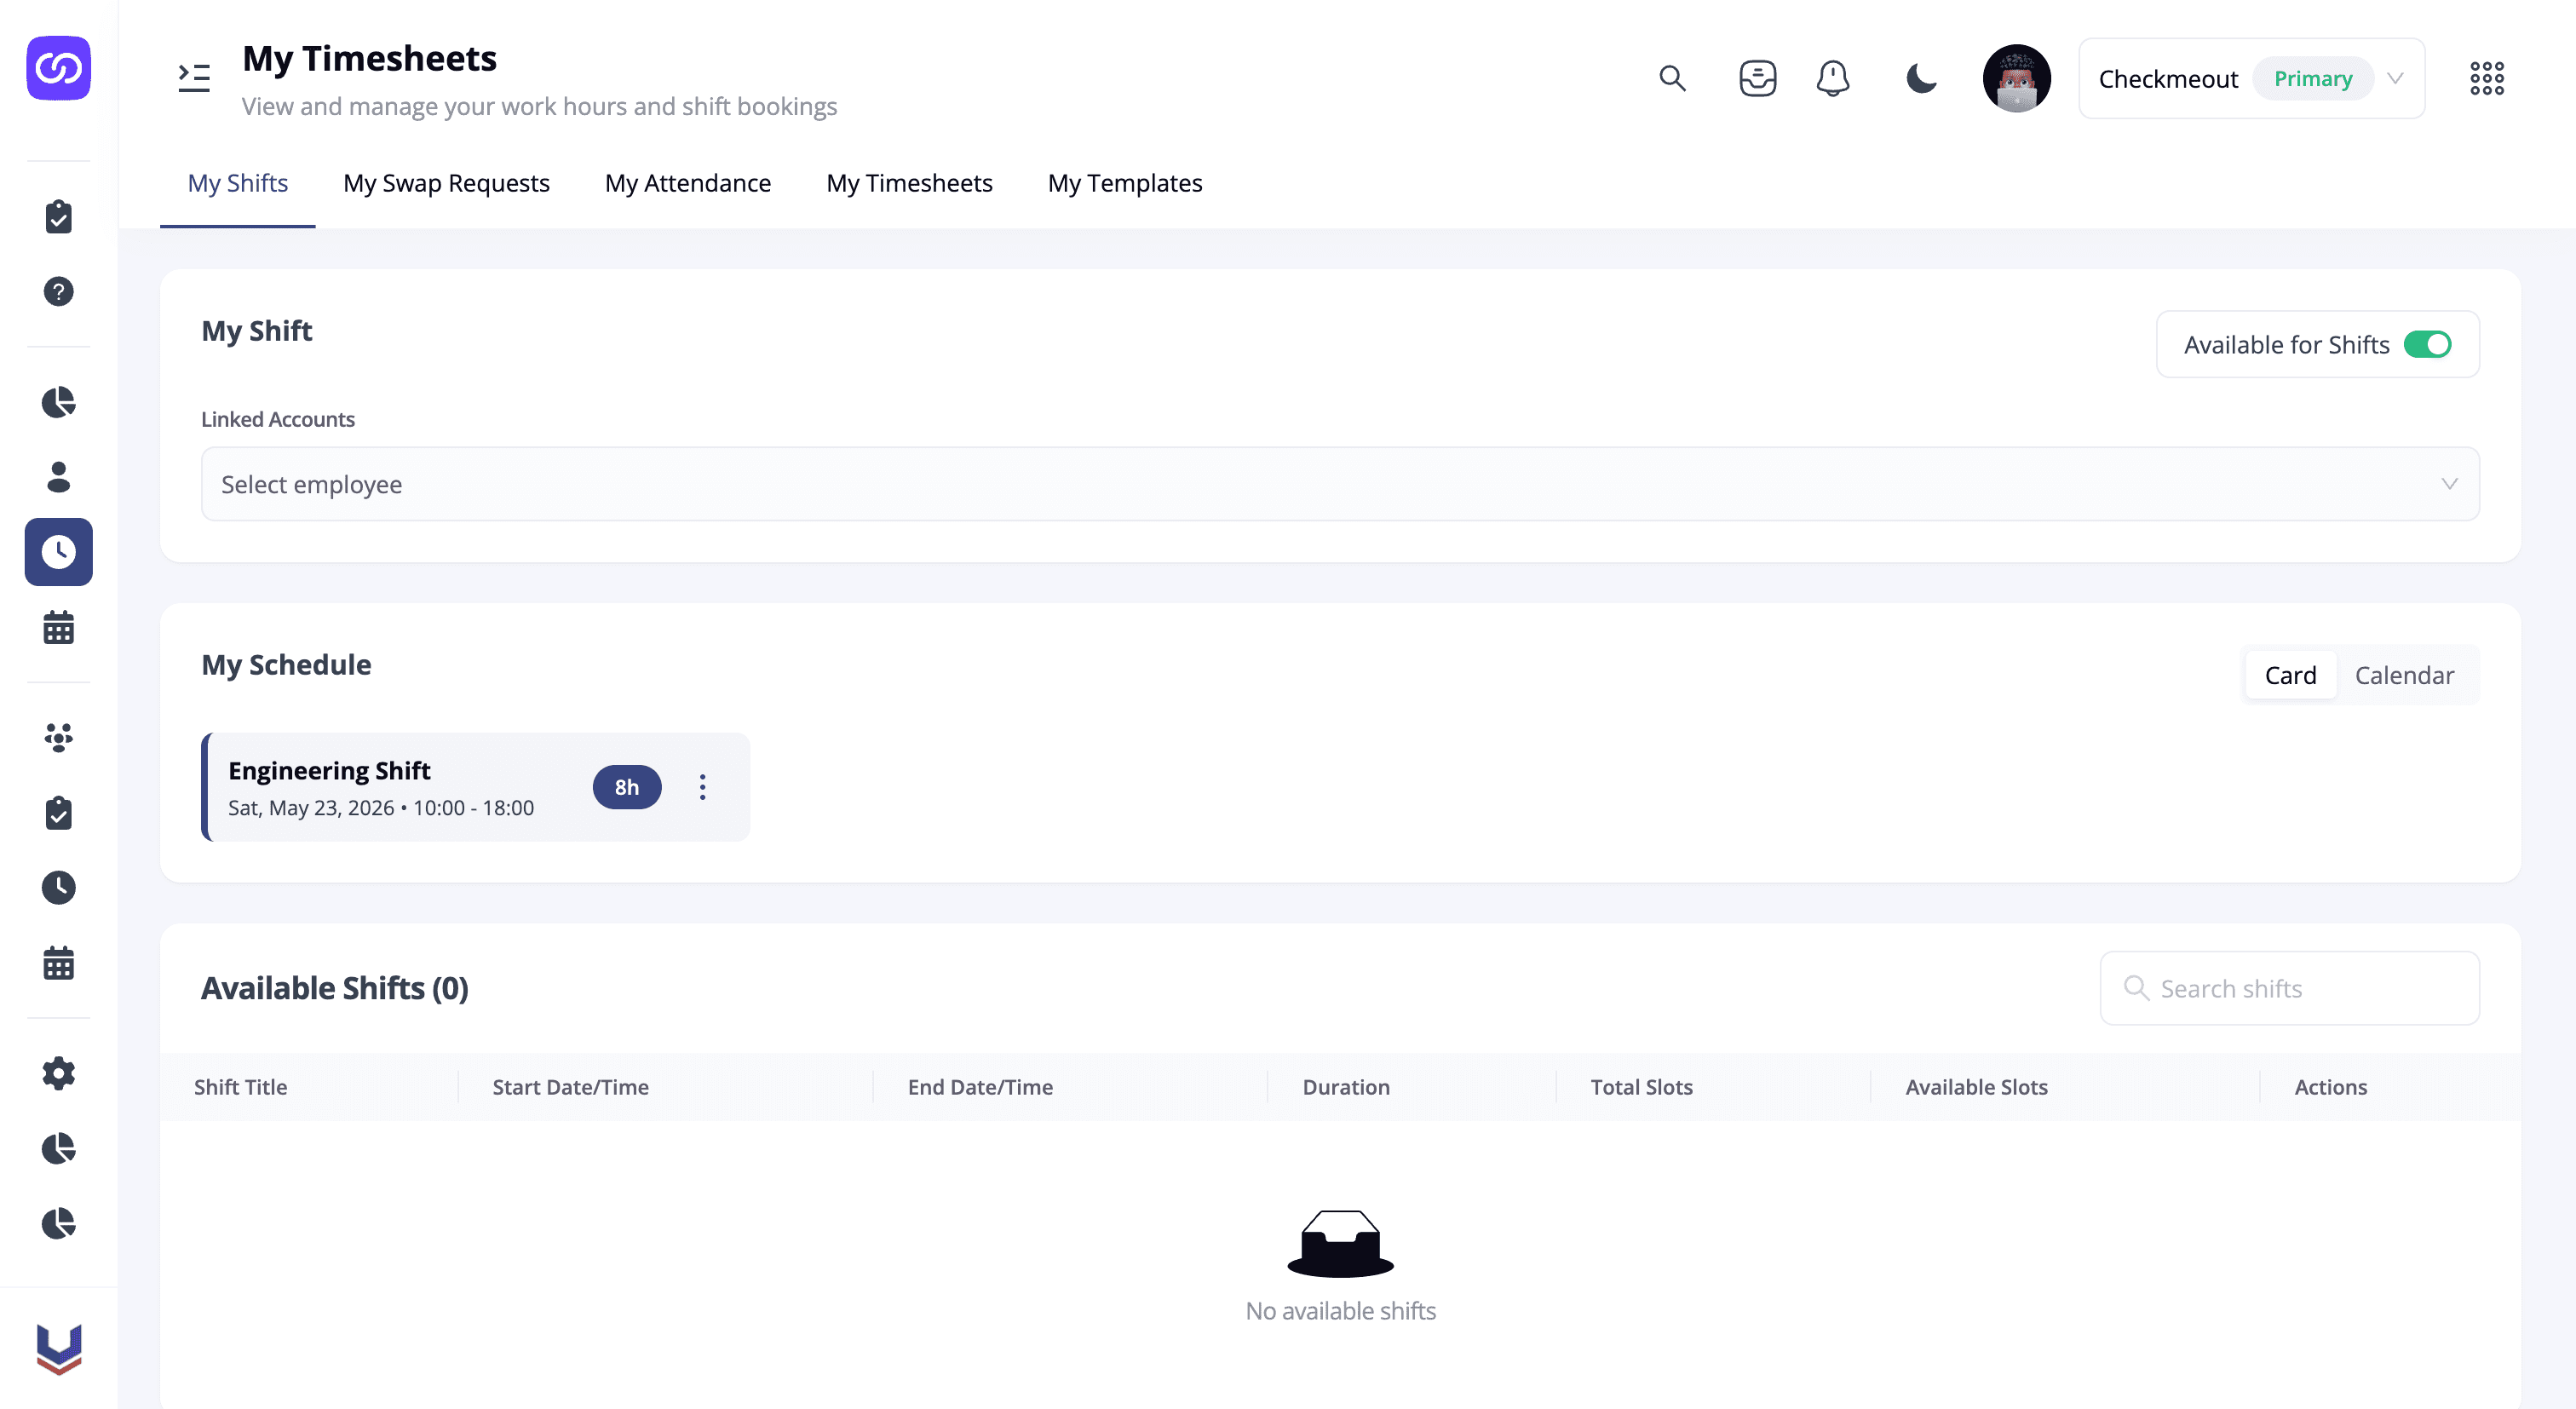This screenshot has width=2576, height=1409.
Task: Open the notifications bell
Action: pyautogui.click(x=1832, y=78)
